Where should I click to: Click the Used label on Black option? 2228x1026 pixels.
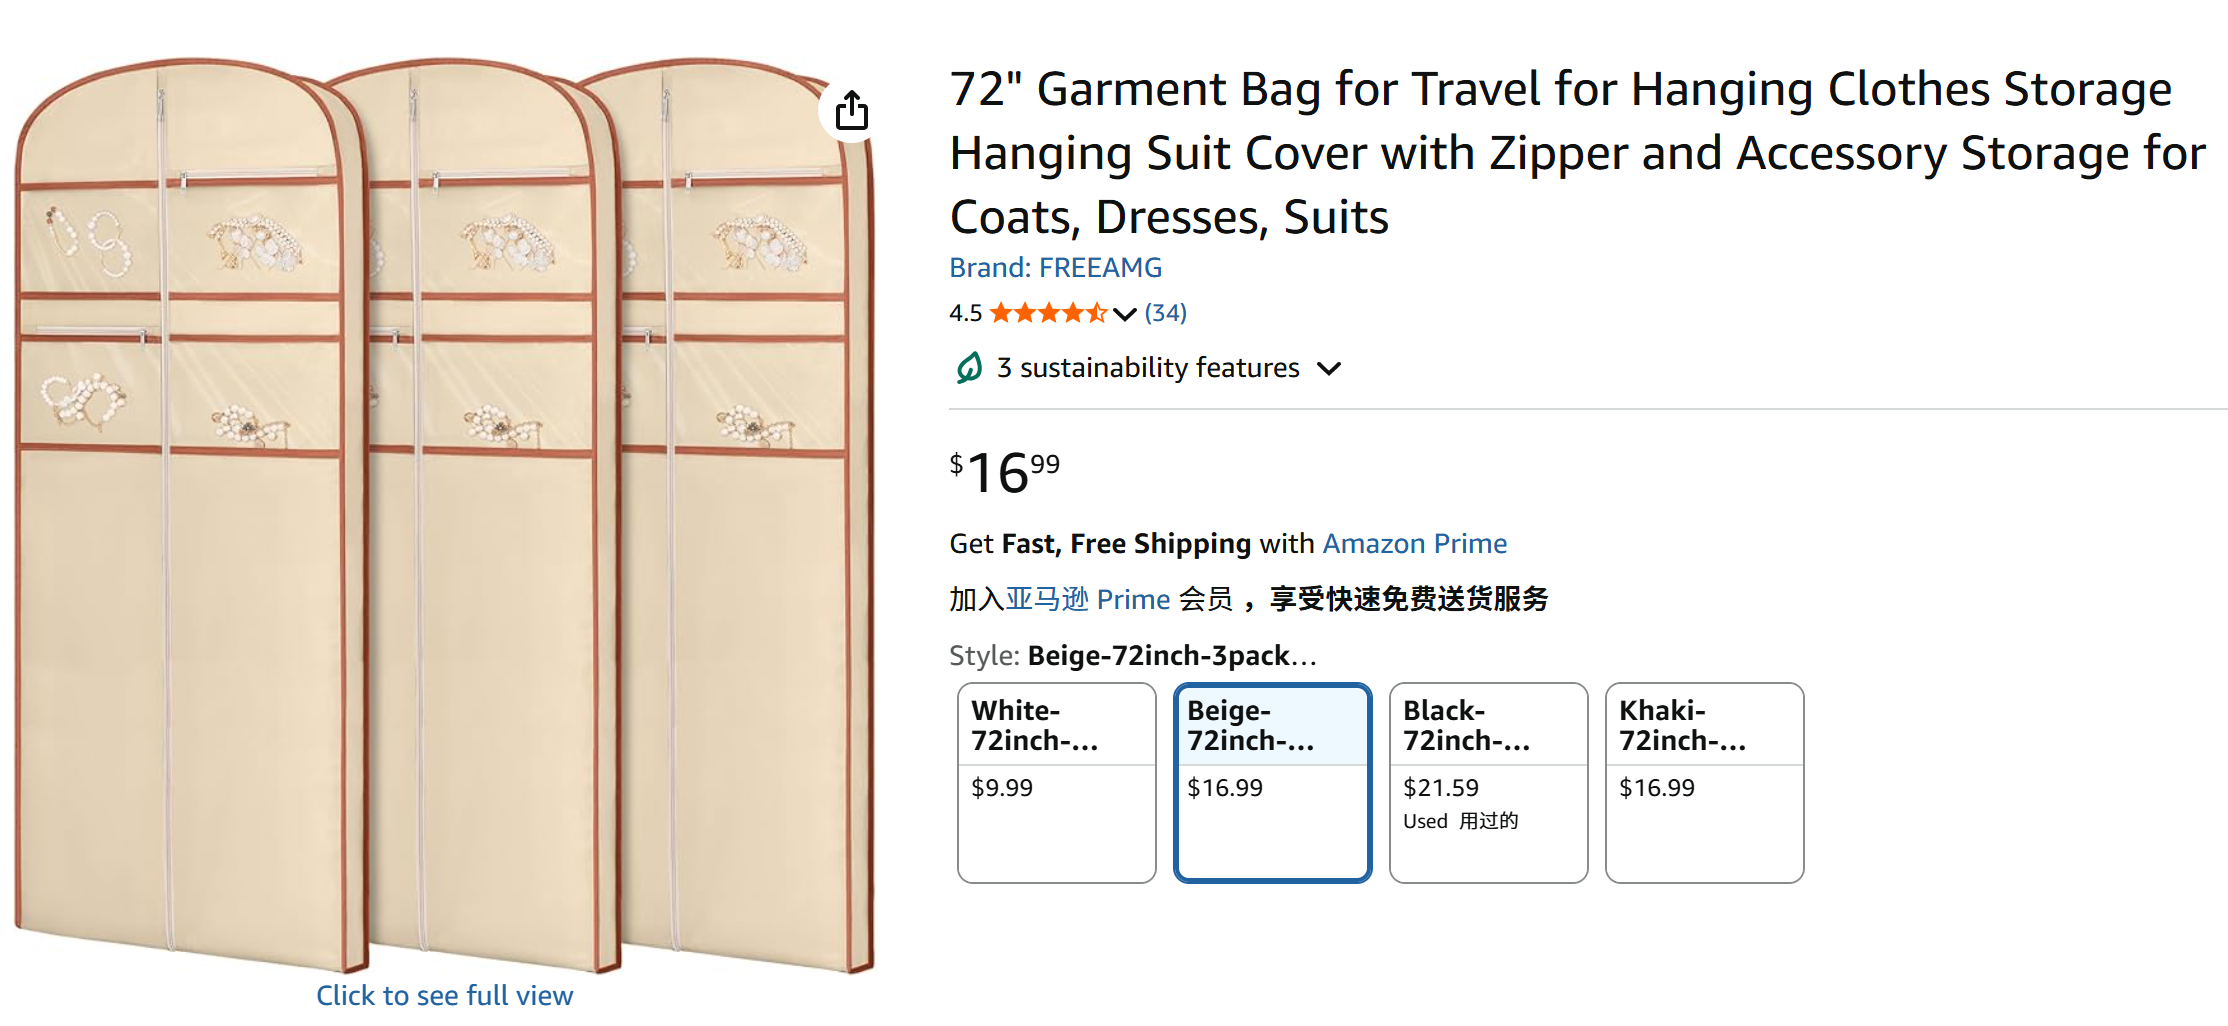click(x=1425, y=821)
